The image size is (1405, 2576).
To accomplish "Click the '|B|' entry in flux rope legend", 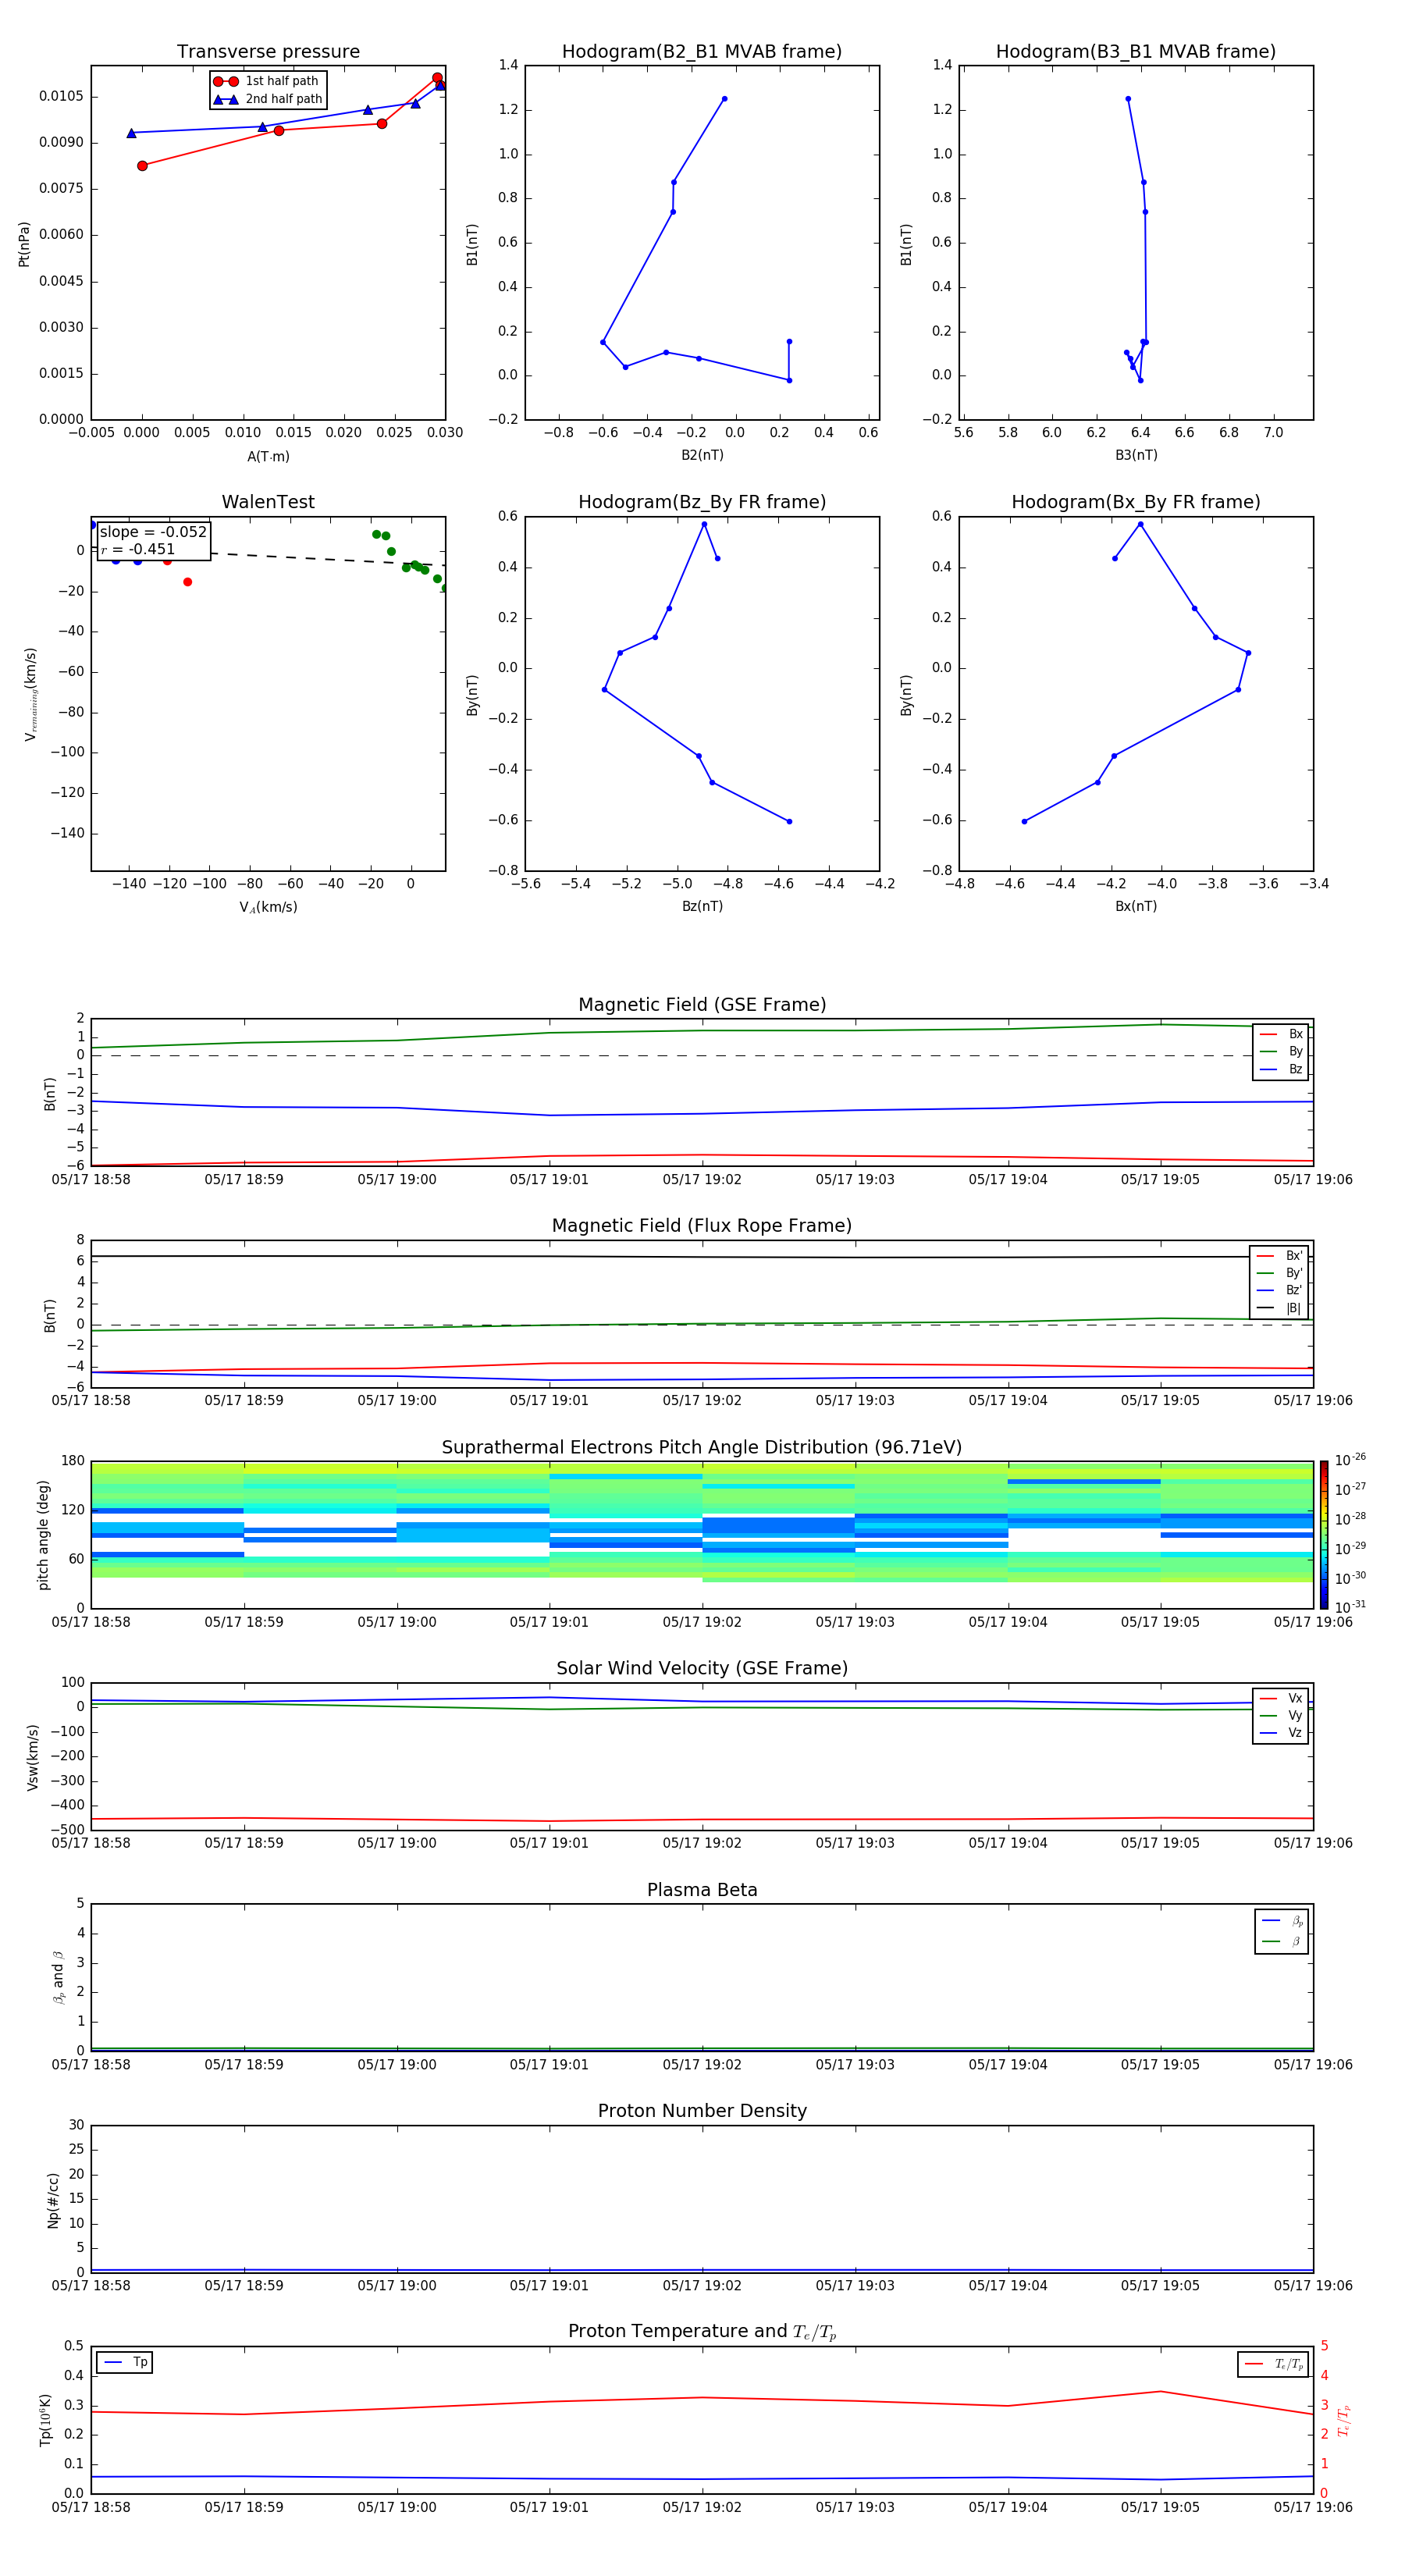I will pos(1280,1308).
